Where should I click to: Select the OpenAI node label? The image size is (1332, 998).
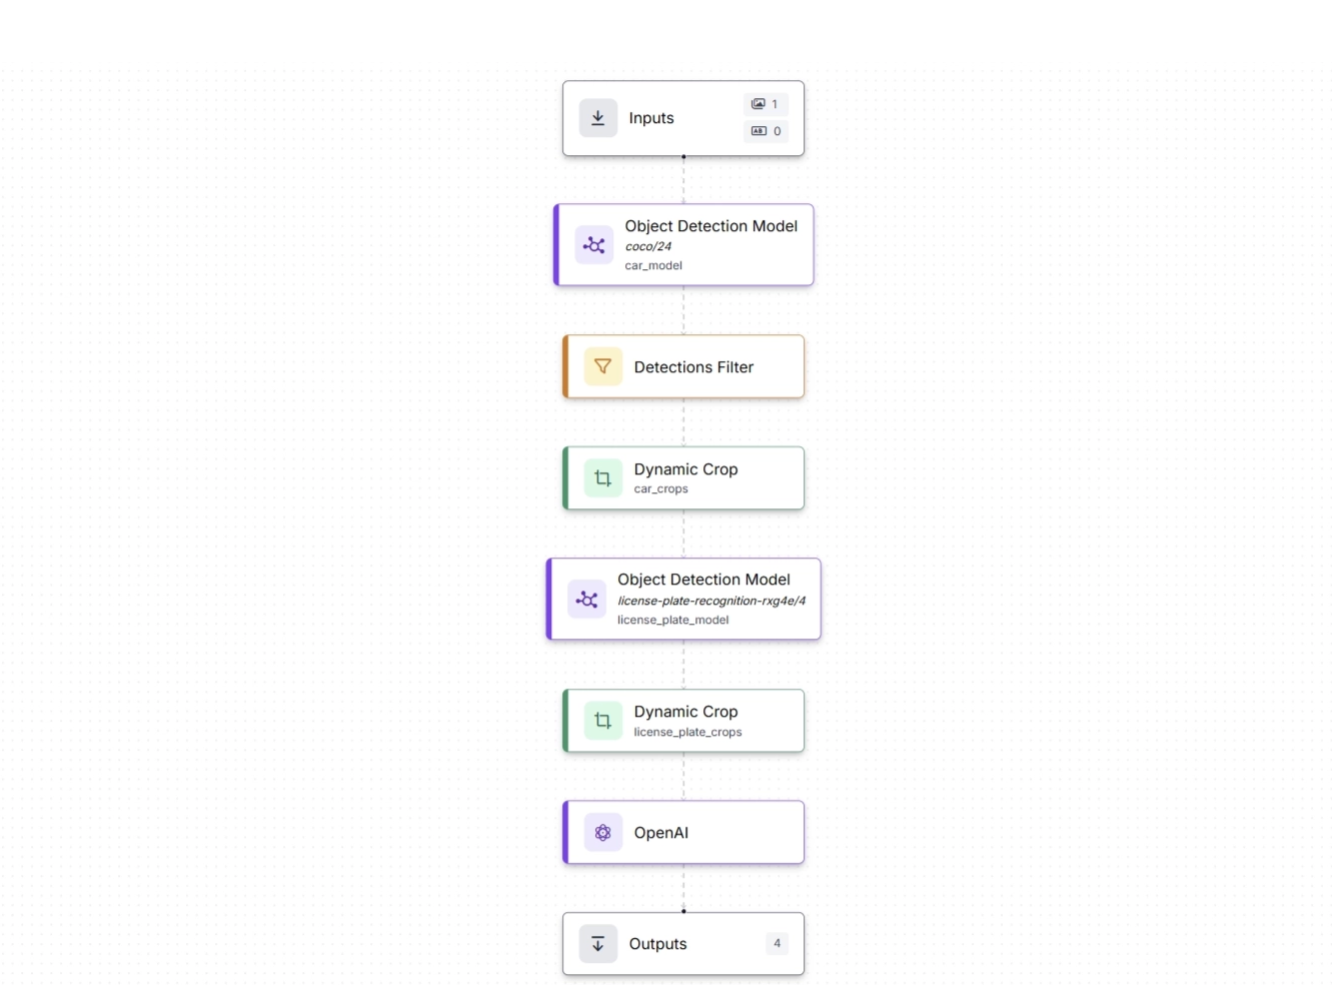point(661,833)
